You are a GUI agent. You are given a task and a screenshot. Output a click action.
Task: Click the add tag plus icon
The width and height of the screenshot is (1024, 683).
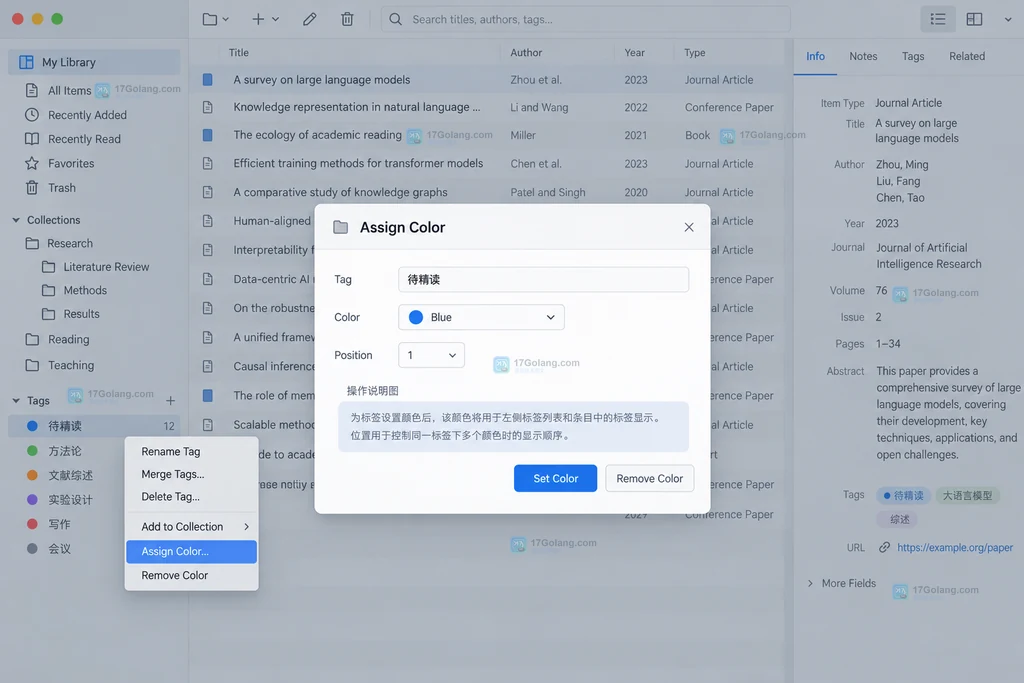click(x=170, y=400)
